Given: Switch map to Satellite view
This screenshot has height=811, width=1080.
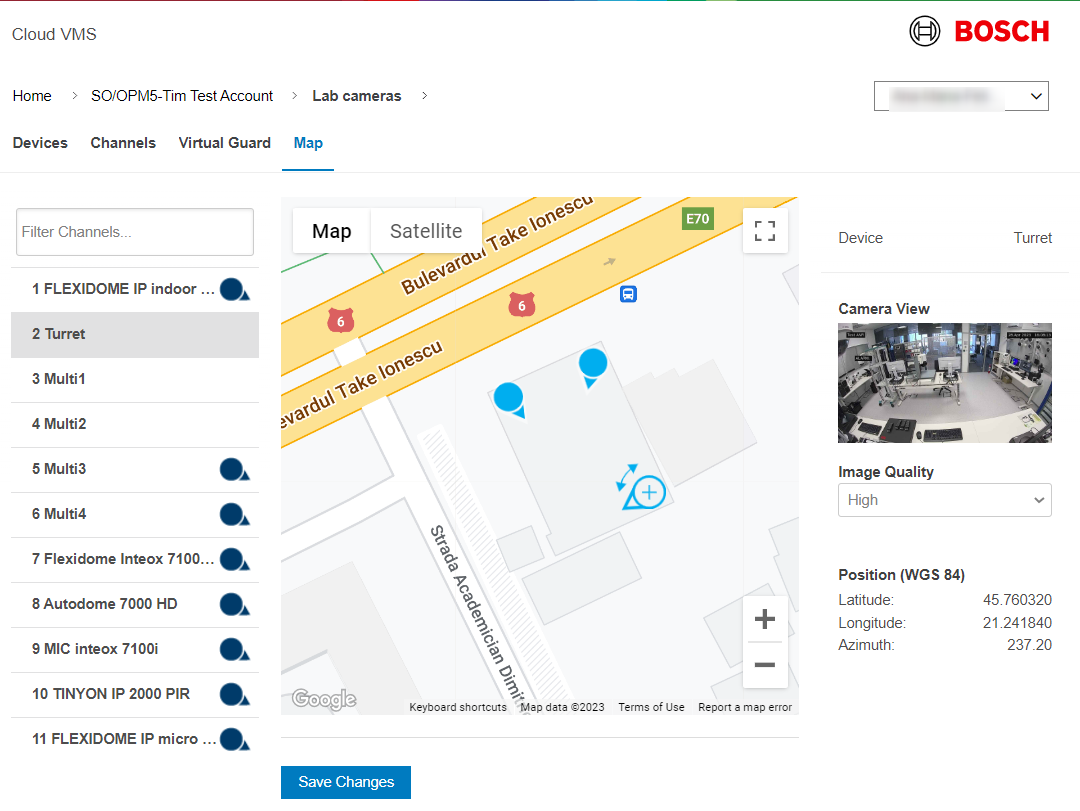Looking at the screenshot, I should 426,231.
